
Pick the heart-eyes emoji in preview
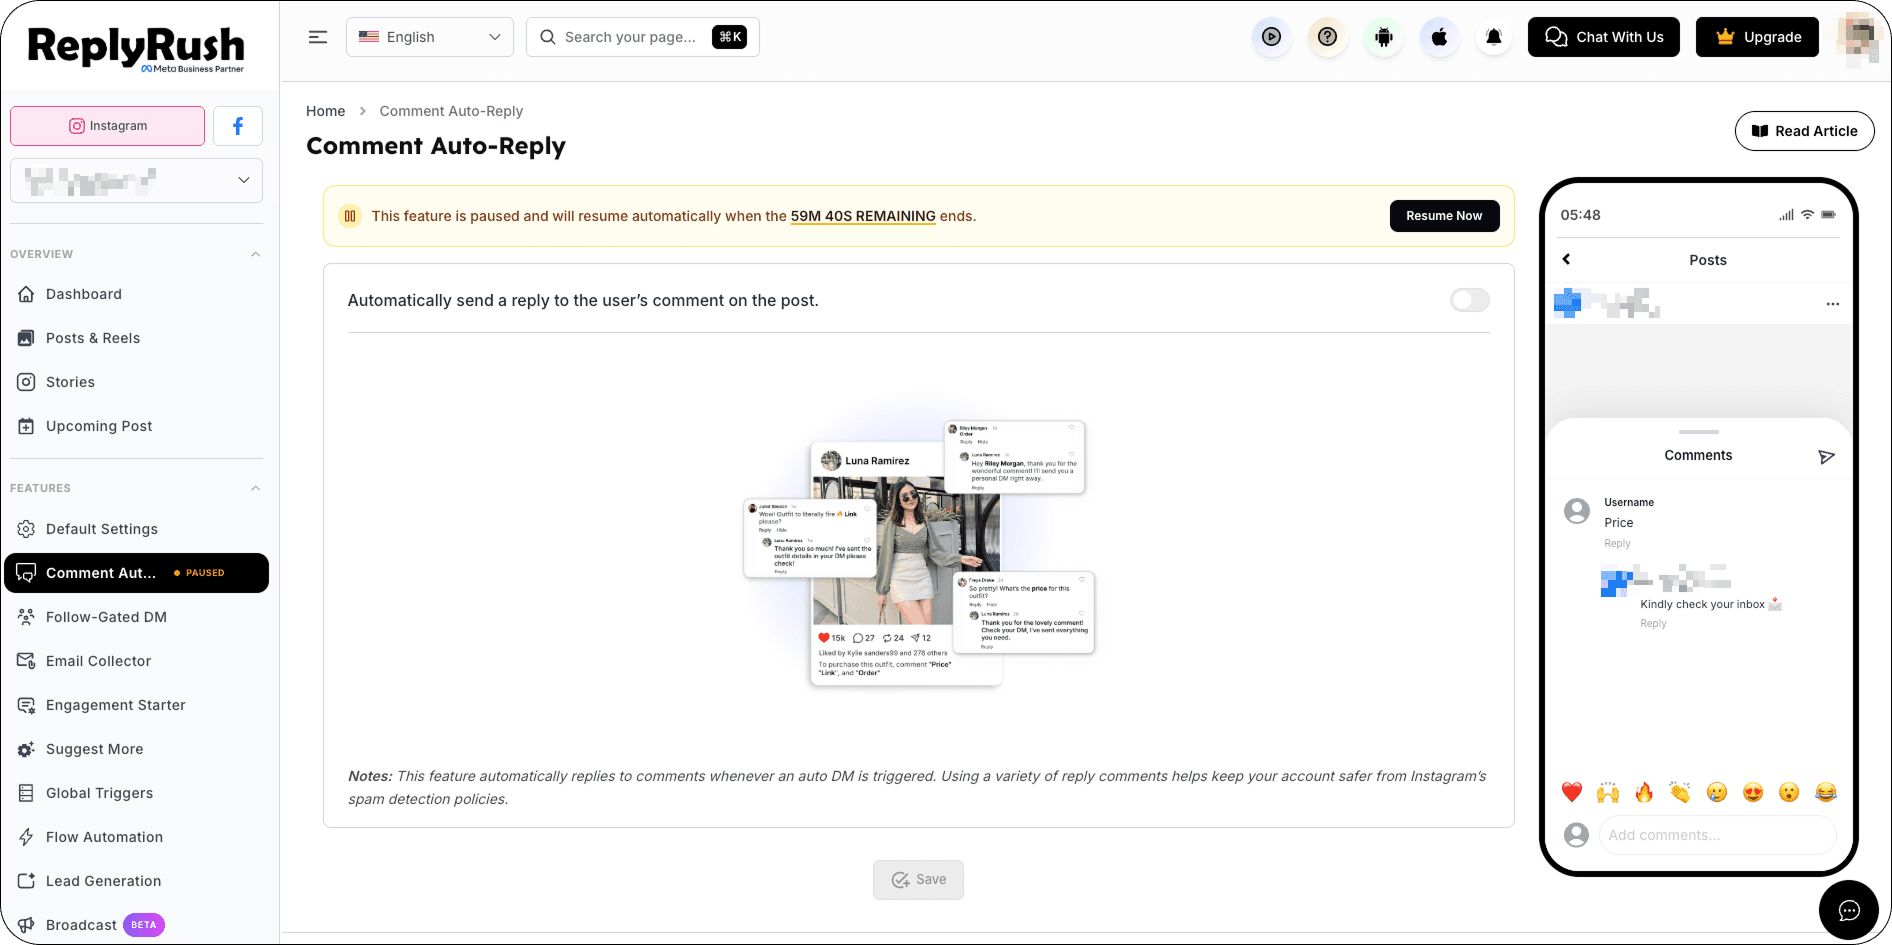point(1753,793)
